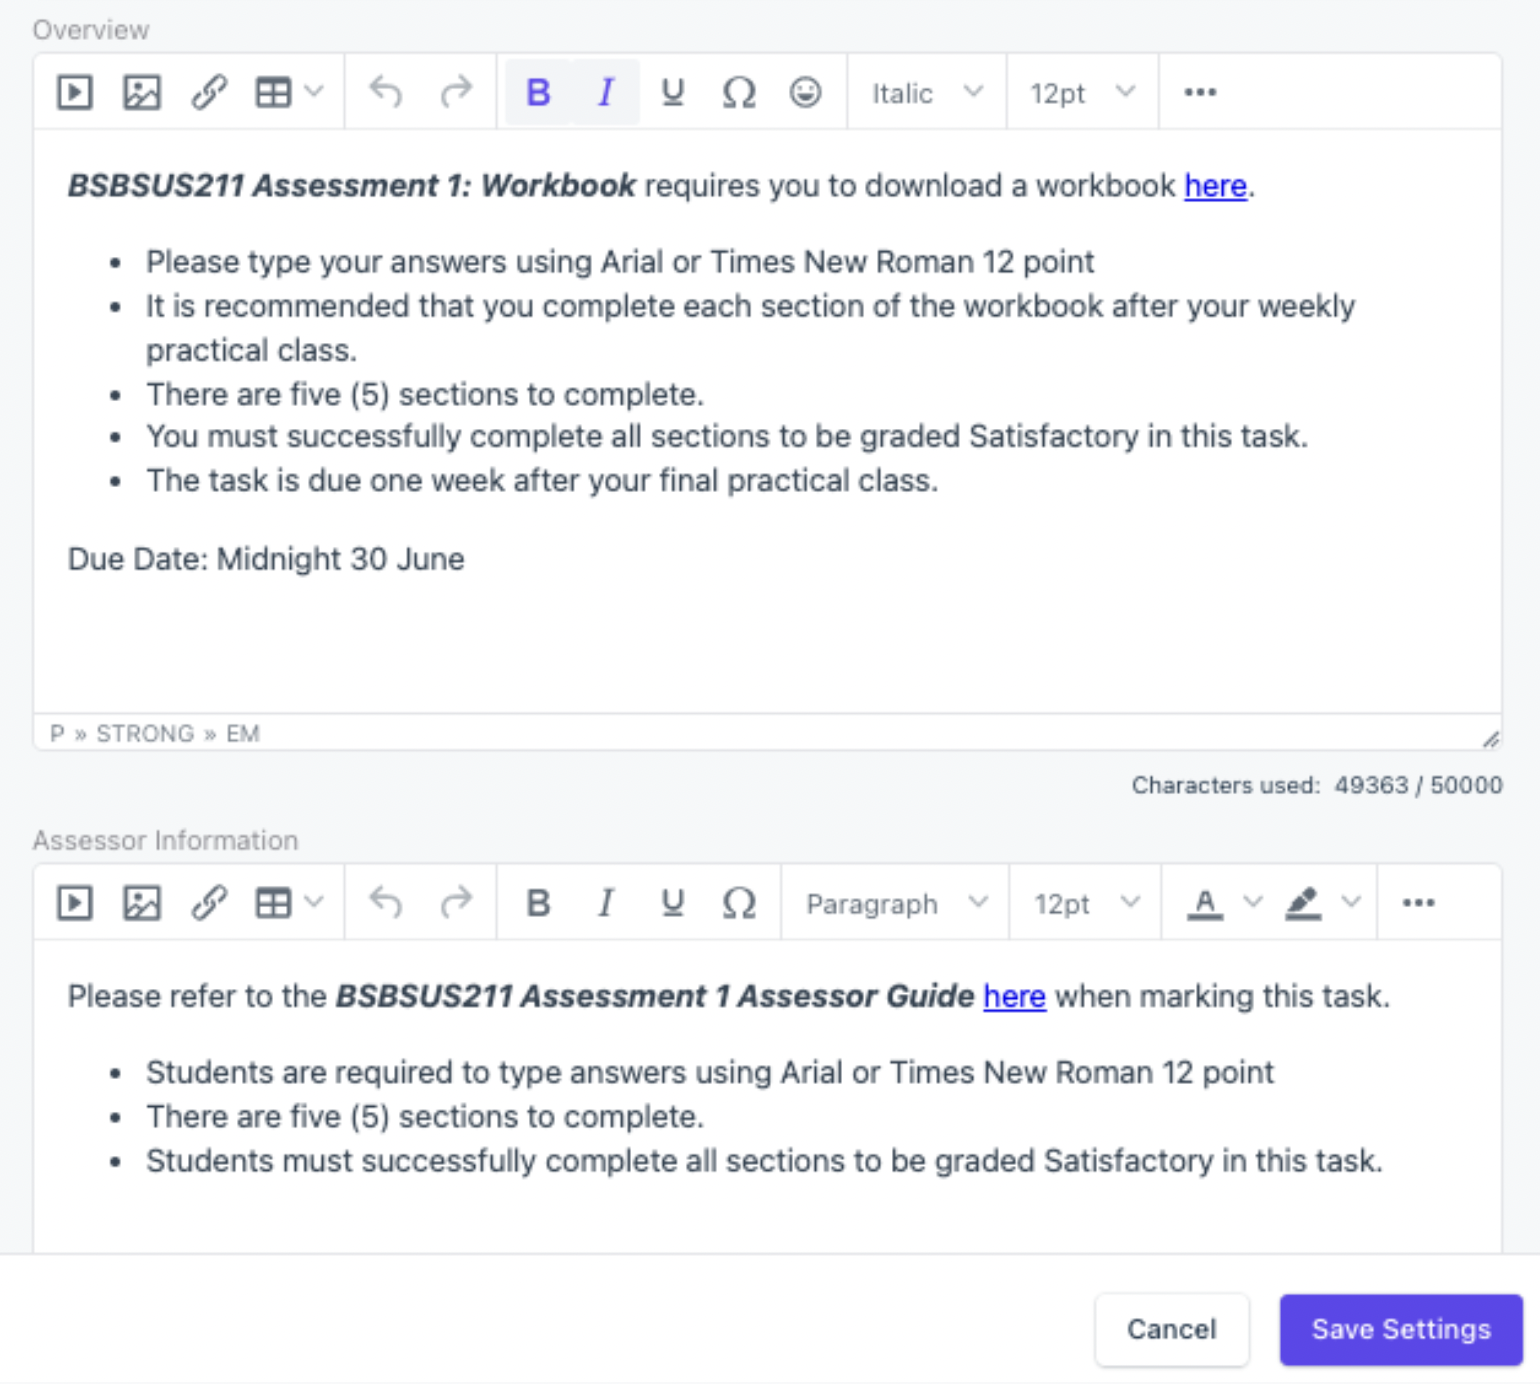Open the workbook 'here' link
Image resolution: width=1540 pixels, height=1384 pixels.
coord(1215,186)
